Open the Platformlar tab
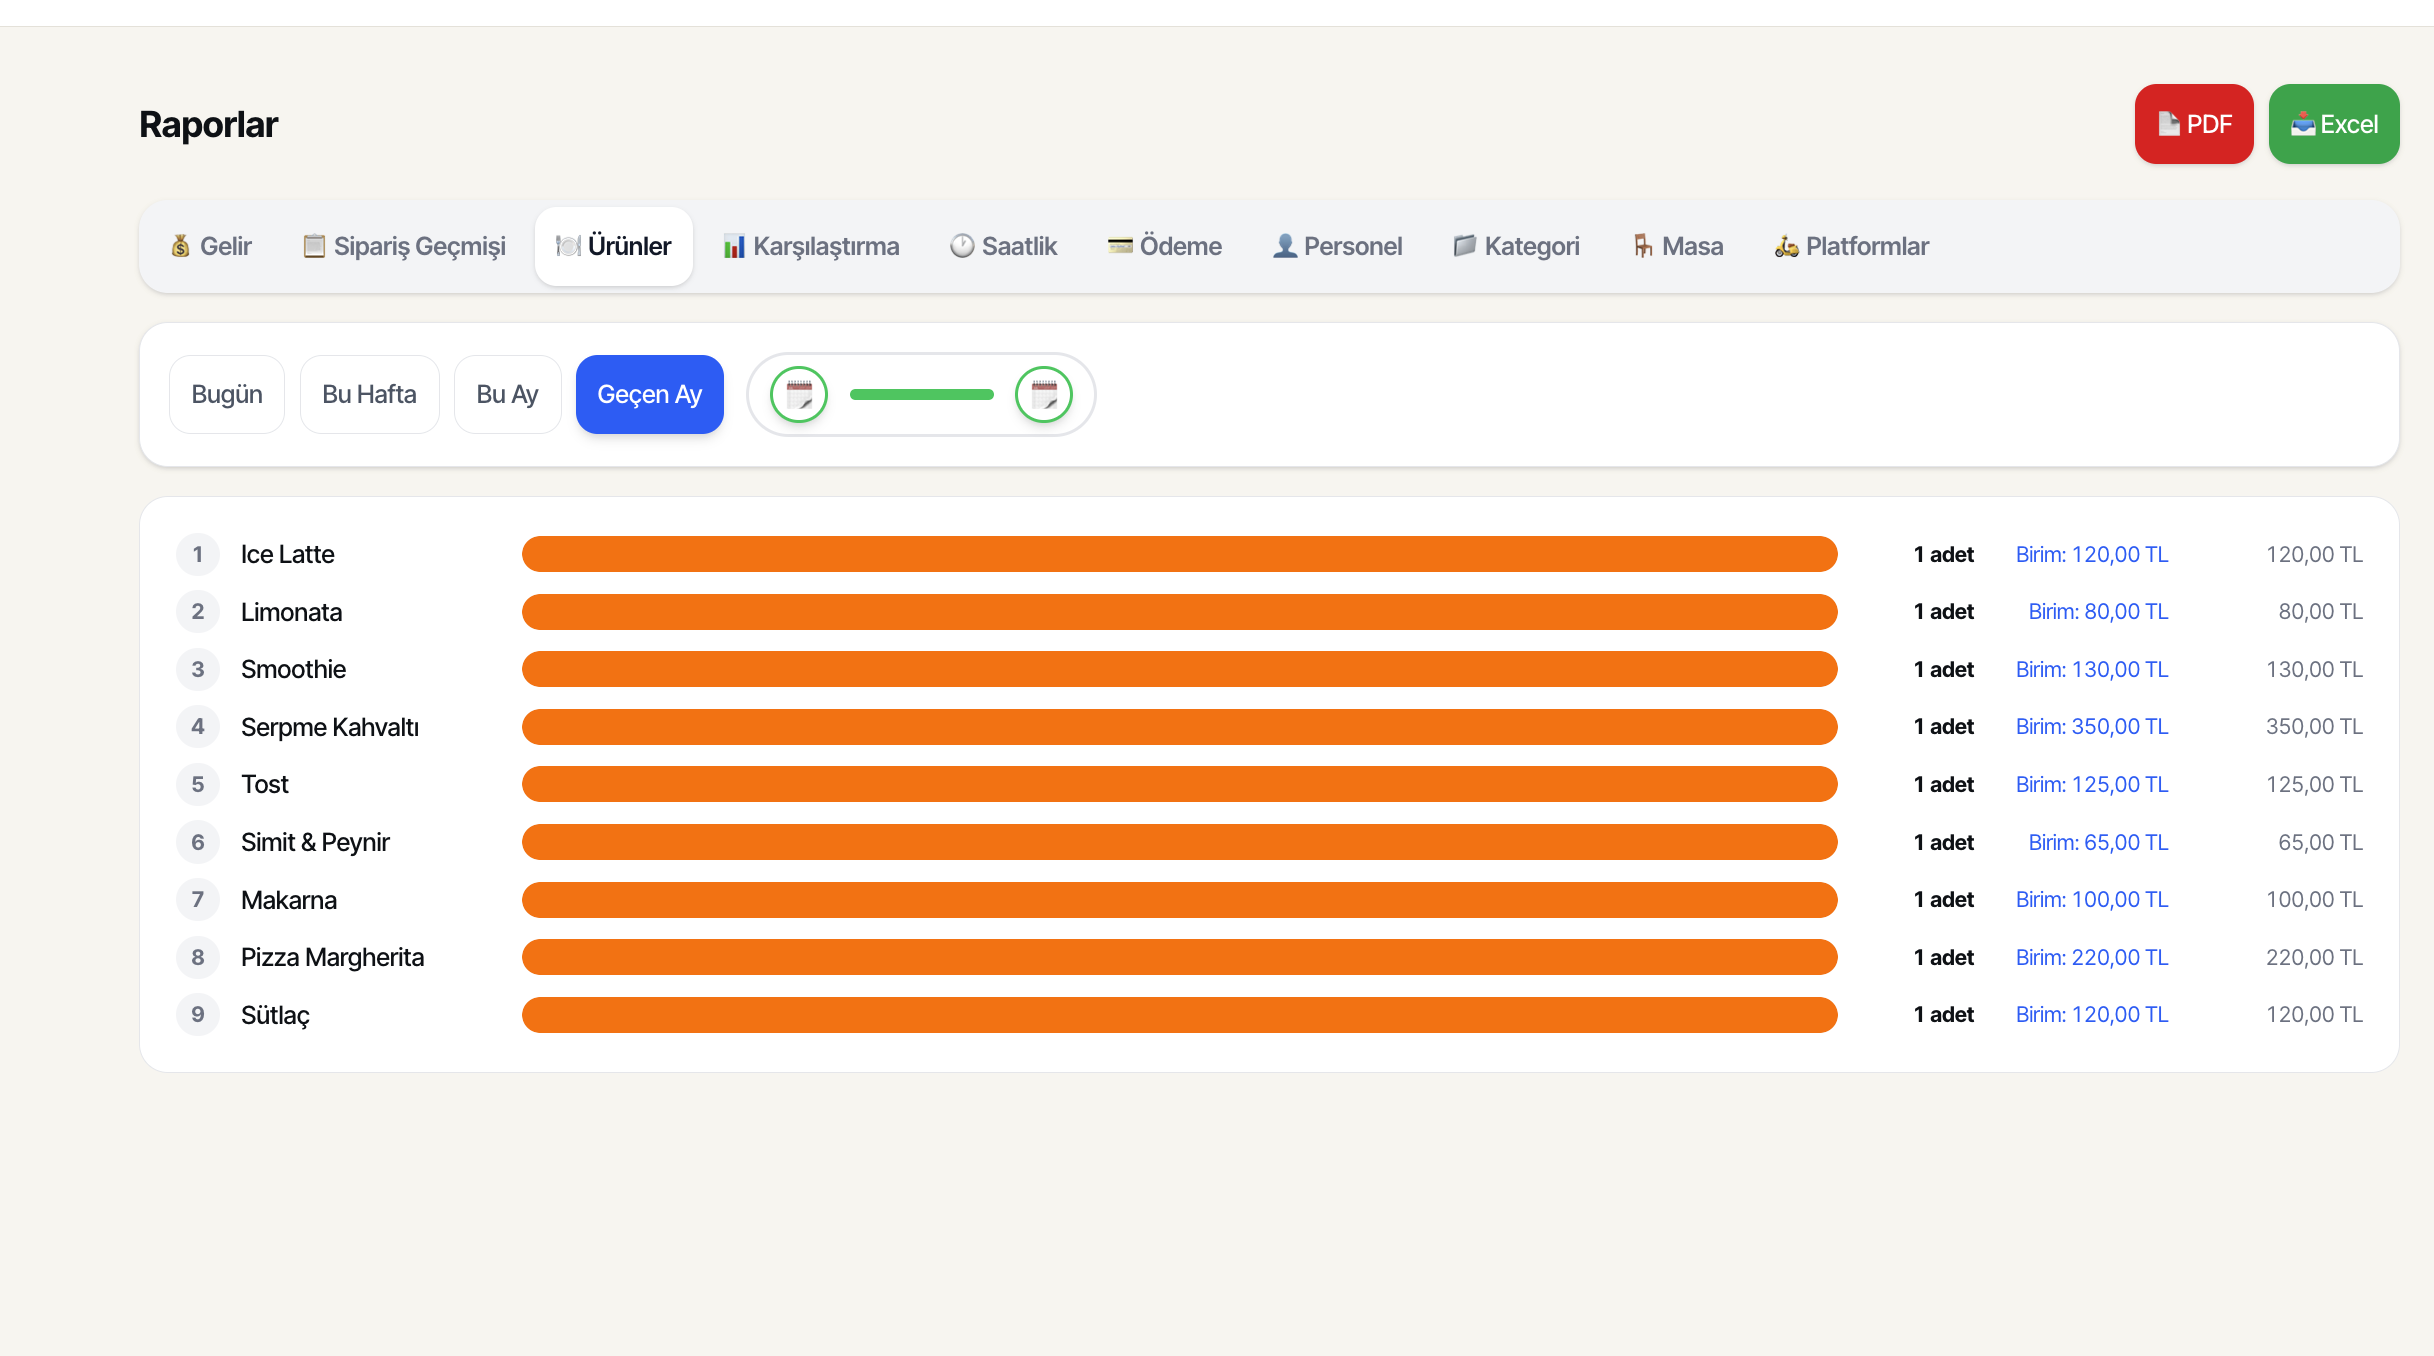This screenshot has width=2434, height=1356. click(1851, 246)
